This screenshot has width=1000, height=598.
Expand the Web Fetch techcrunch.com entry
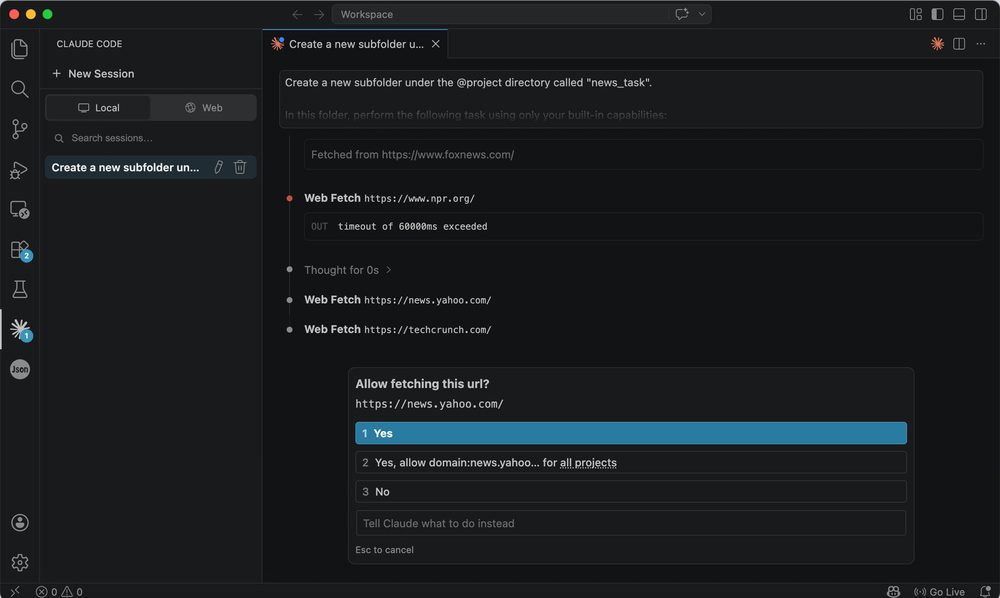click(x=397, y=329)
